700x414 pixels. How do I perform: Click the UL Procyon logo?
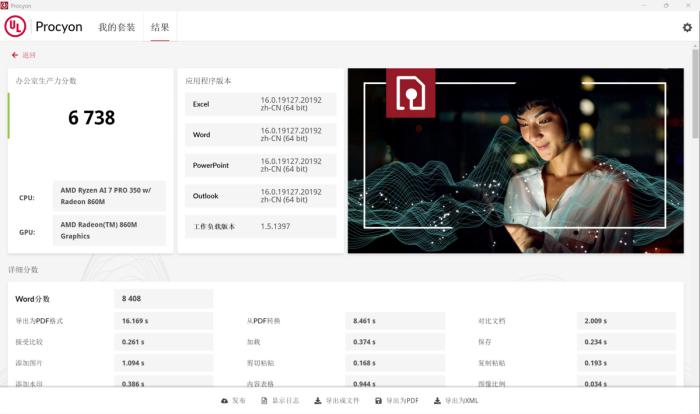(15, 26)
